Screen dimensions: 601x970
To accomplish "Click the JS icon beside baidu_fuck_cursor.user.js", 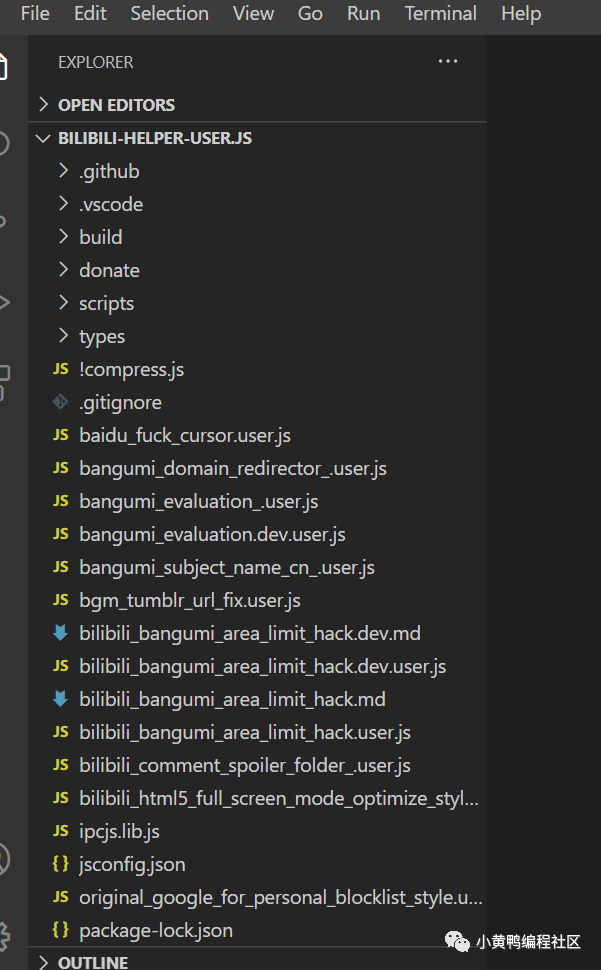I will tap(61, 435).
